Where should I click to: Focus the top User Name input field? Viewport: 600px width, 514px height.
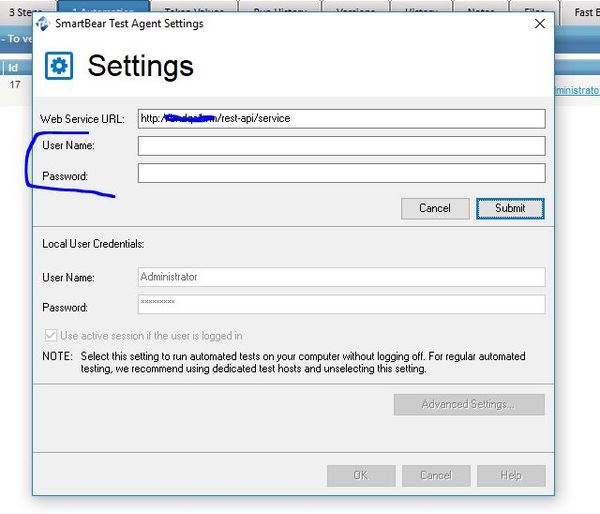tap(341, 146)
